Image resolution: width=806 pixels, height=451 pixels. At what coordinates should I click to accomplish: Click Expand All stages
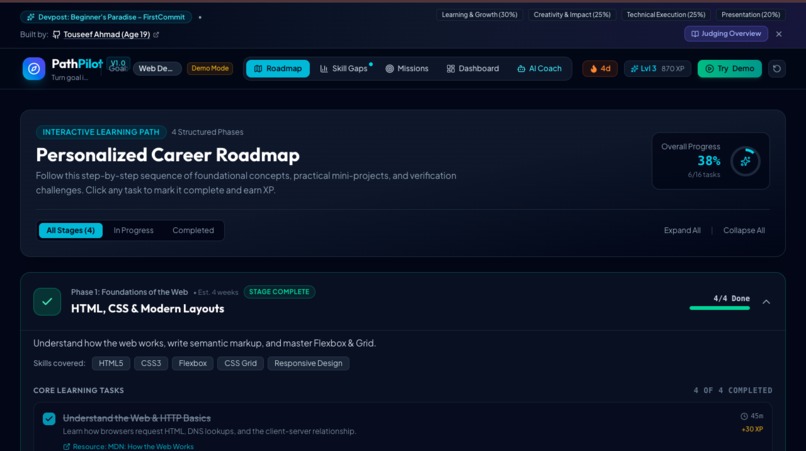682,230
